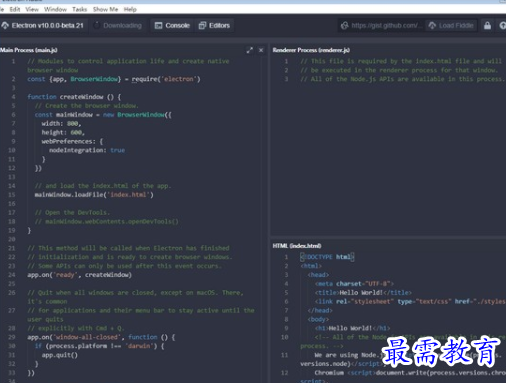Image resolution: width=506 pixels, height=383 pixels.
Task: Open the Tasks menu
Action: (79, 9)
